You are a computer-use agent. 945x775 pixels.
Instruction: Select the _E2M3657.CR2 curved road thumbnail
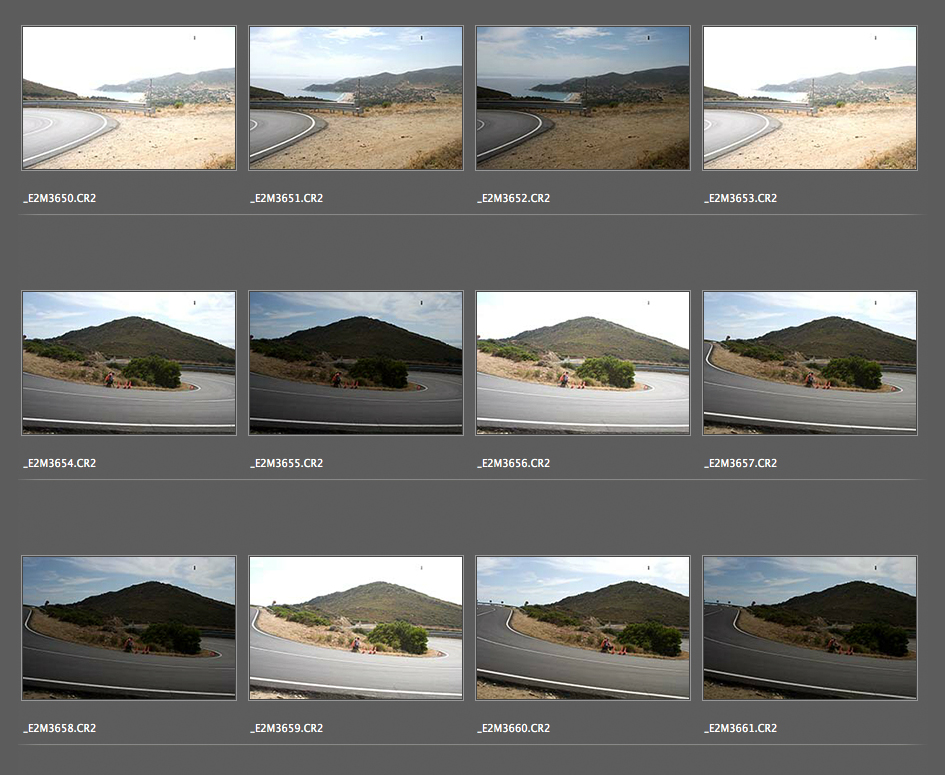coord(810,363)
